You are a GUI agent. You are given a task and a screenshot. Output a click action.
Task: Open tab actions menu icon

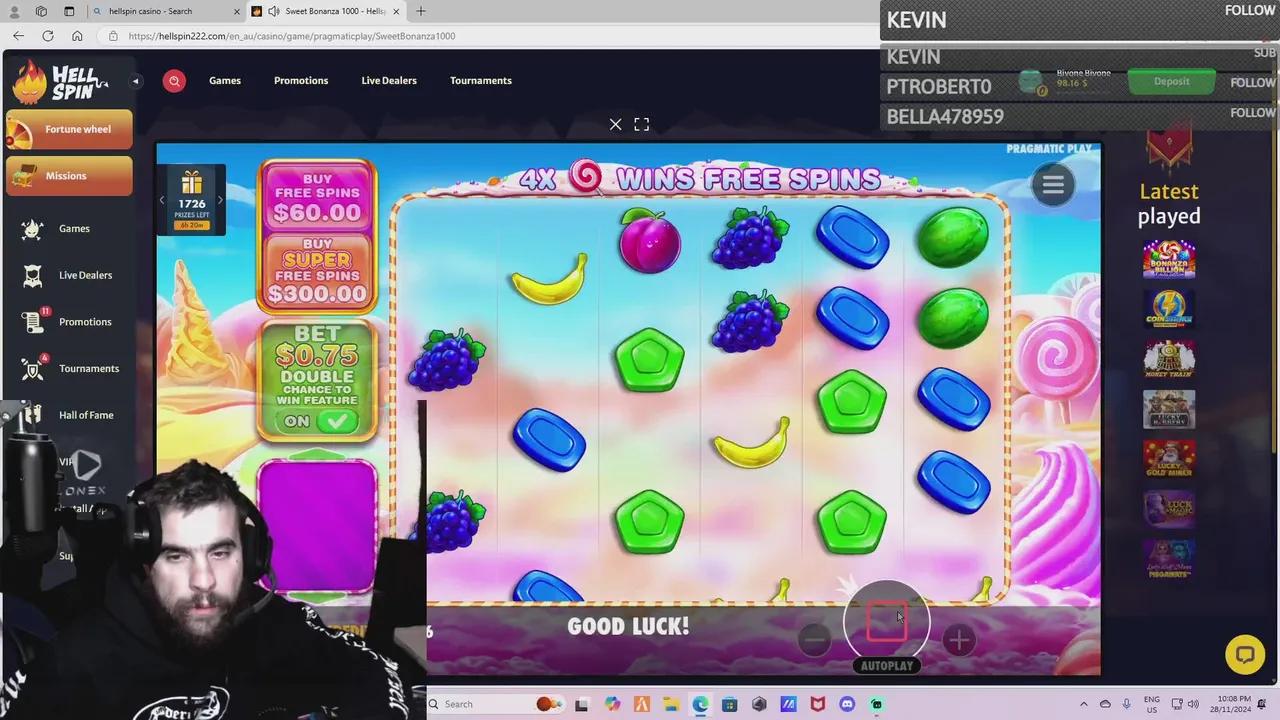[x=69, y=11]
